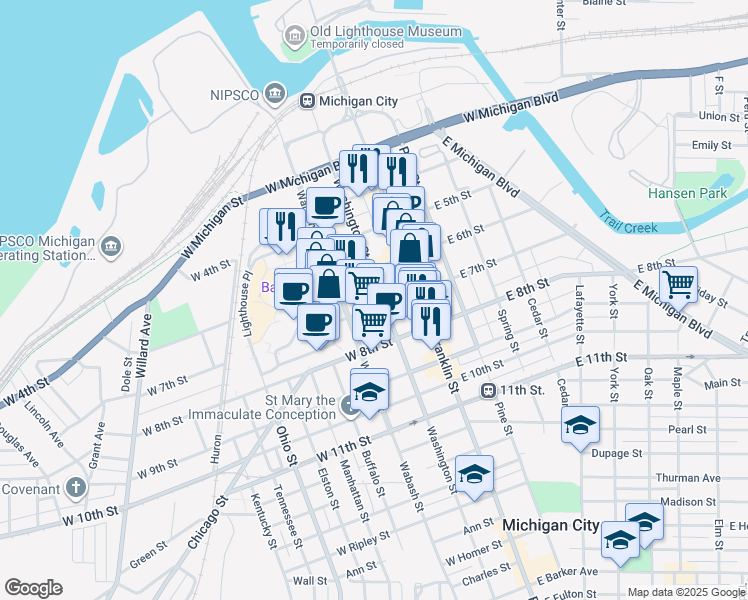Select right-hand restaurant marker of top pair
This screenshot has width=748, height=600.
(397, 172)
